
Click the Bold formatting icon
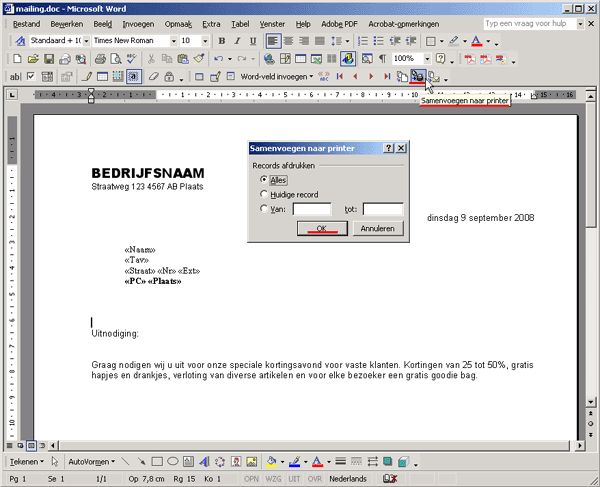tap(222, 41)
